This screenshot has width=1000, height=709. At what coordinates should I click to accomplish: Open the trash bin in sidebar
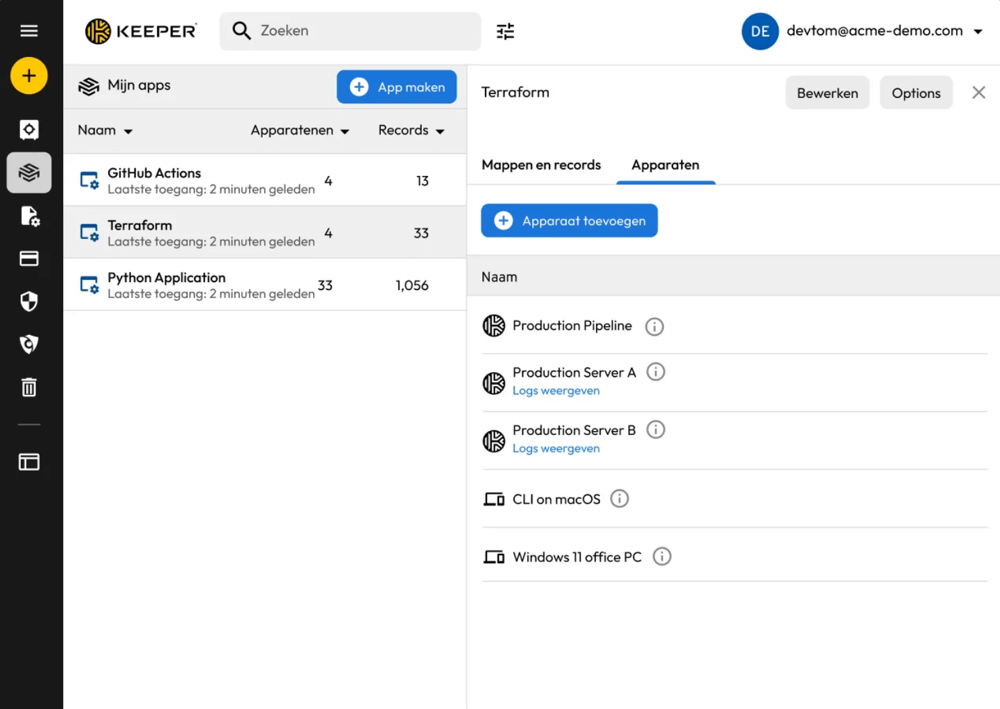(29, 387)
